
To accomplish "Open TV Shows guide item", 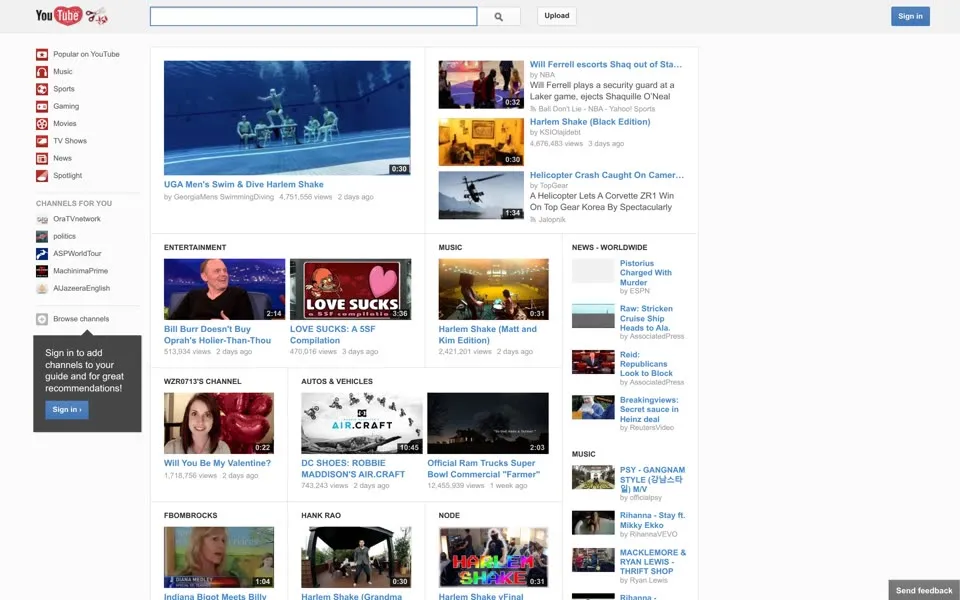I will [x=70, y=141].
